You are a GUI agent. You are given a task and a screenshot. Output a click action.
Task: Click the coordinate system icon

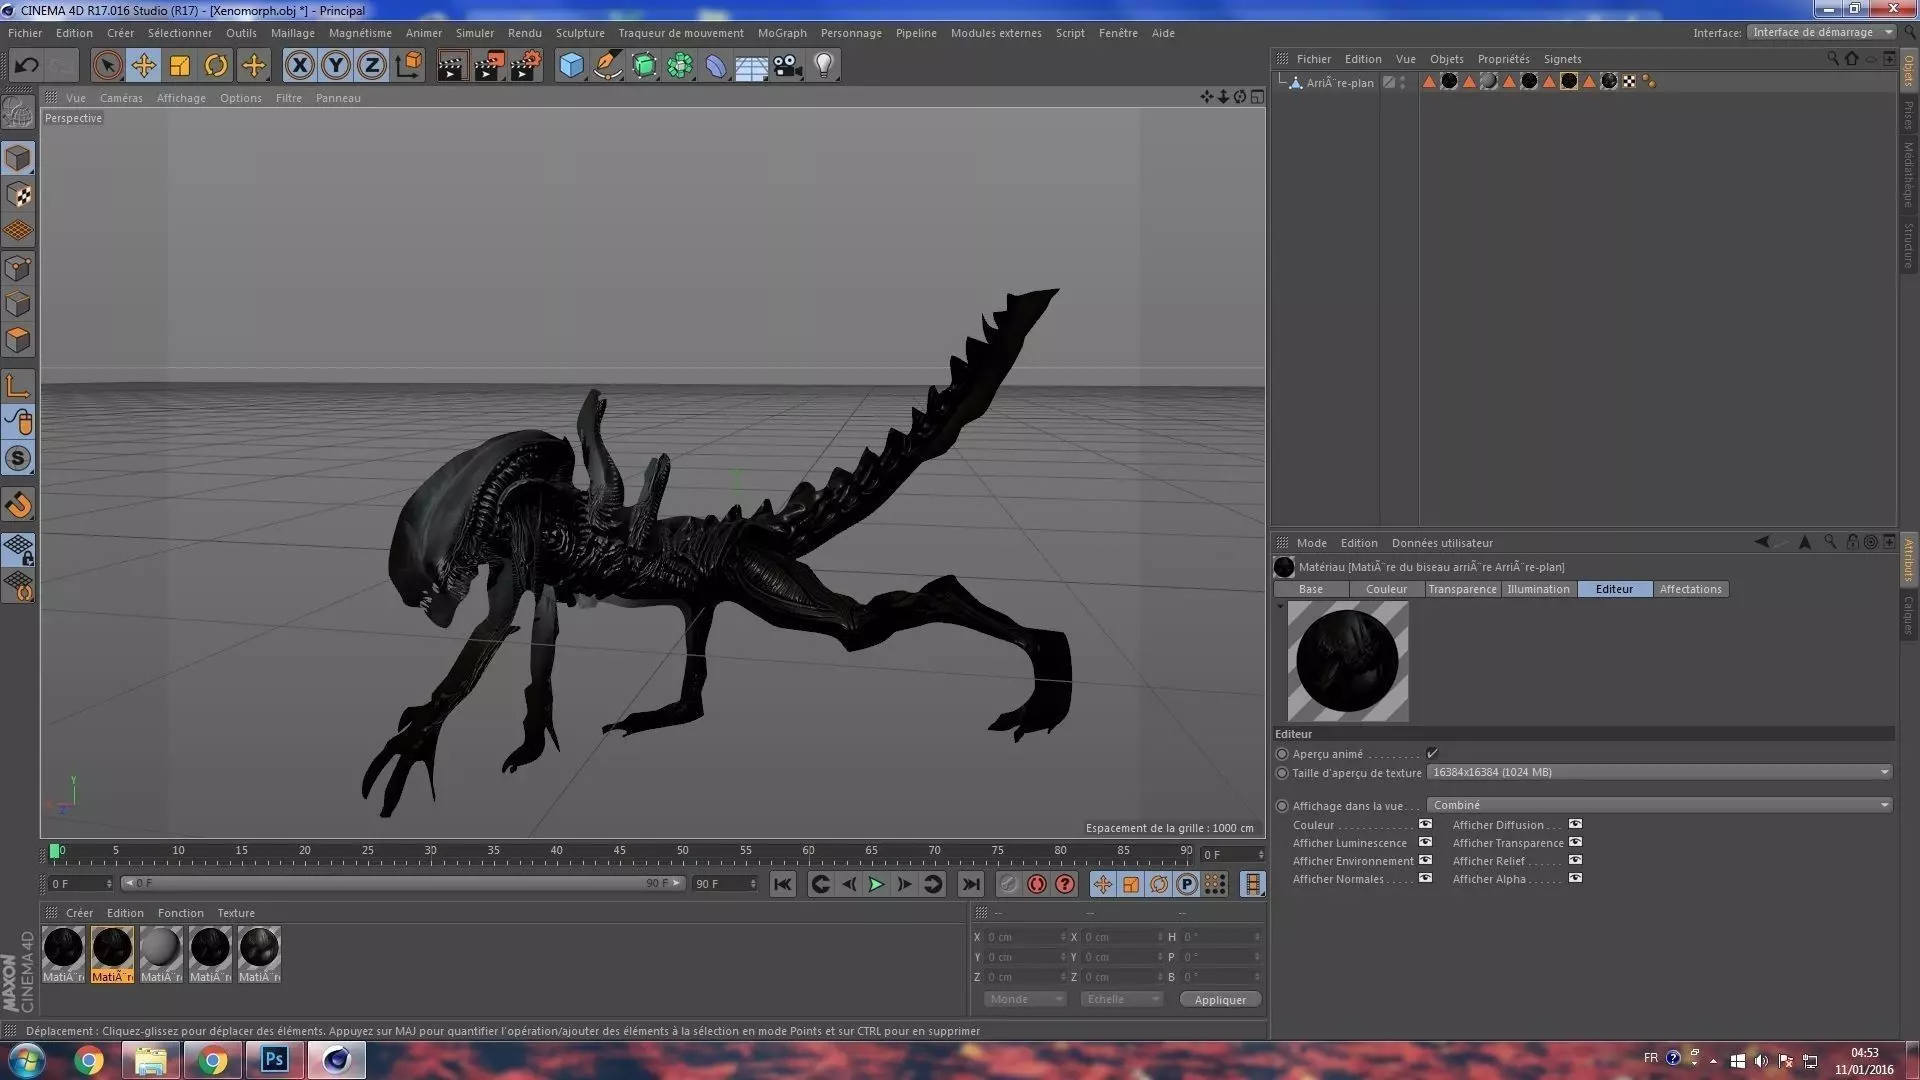point(408,66)
